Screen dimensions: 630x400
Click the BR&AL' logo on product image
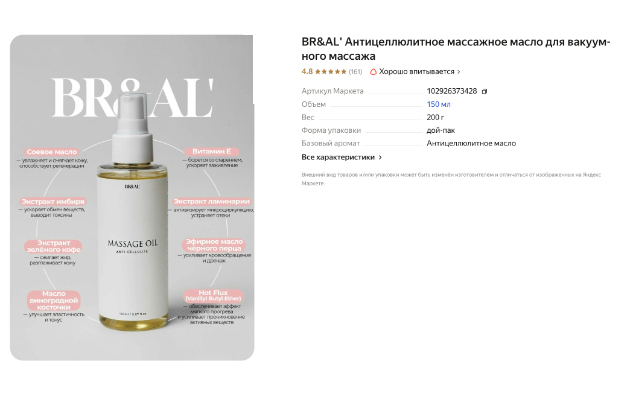point(133,98)
